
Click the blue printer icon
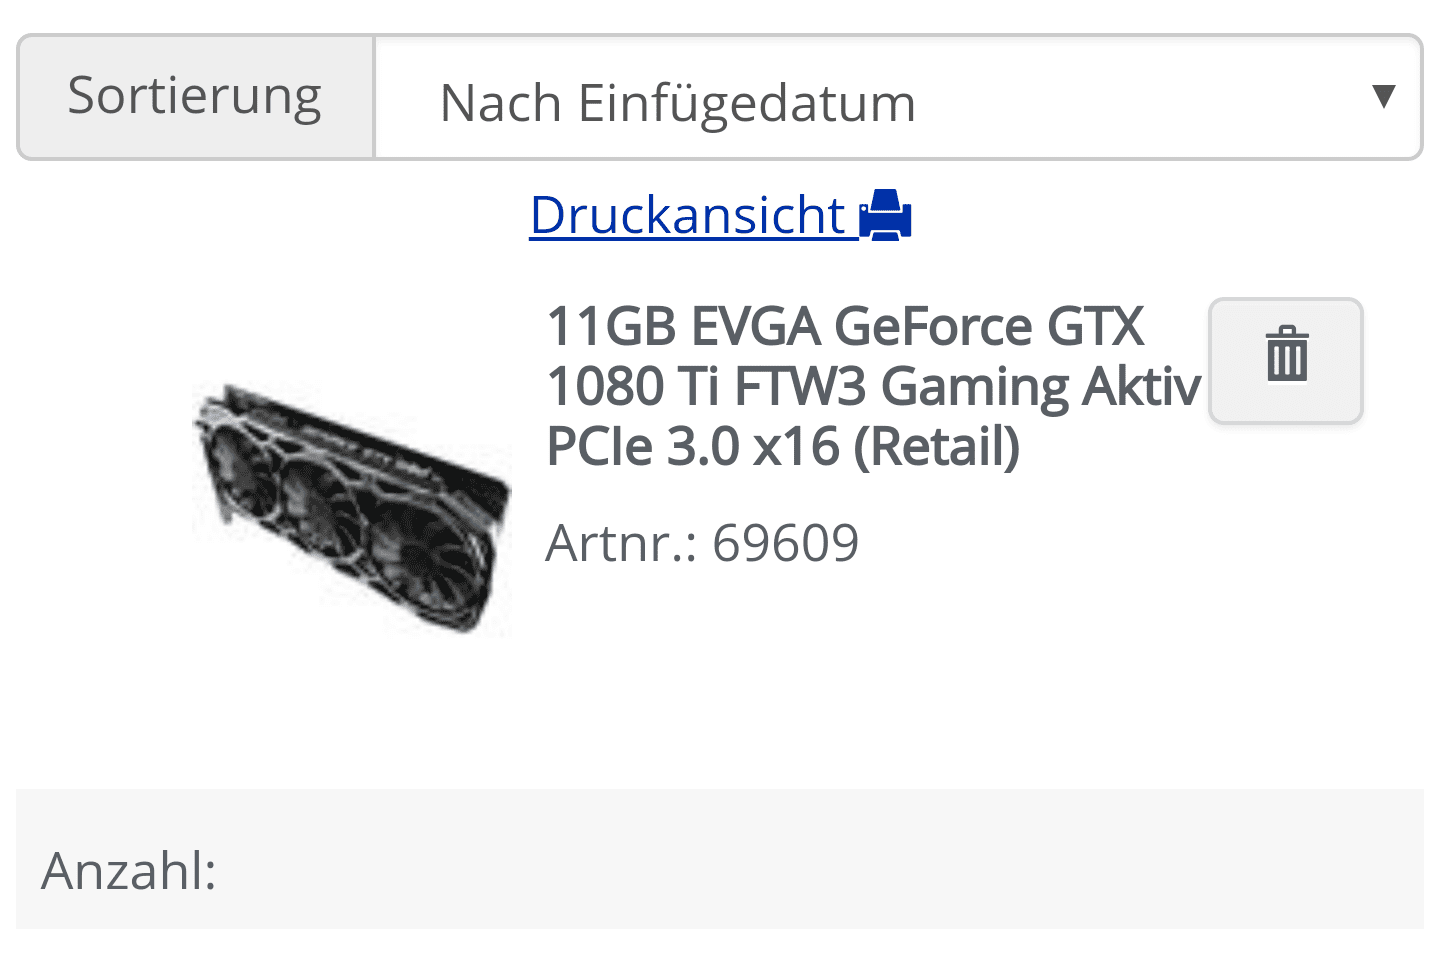pyautogui.click(x=885, y=215)
